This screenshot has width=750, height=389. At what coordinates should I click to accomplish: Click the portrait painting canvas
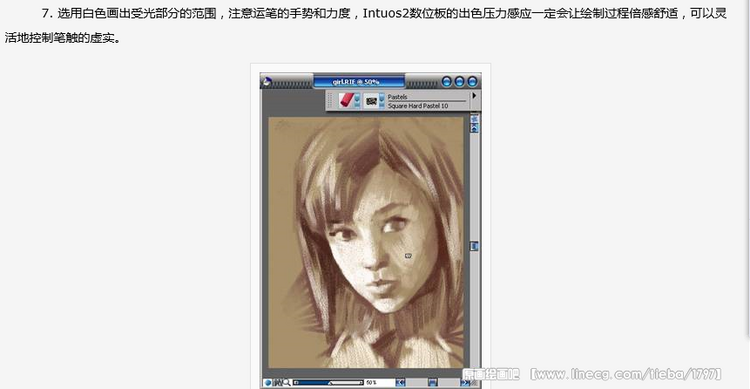(x=365, y=243)
